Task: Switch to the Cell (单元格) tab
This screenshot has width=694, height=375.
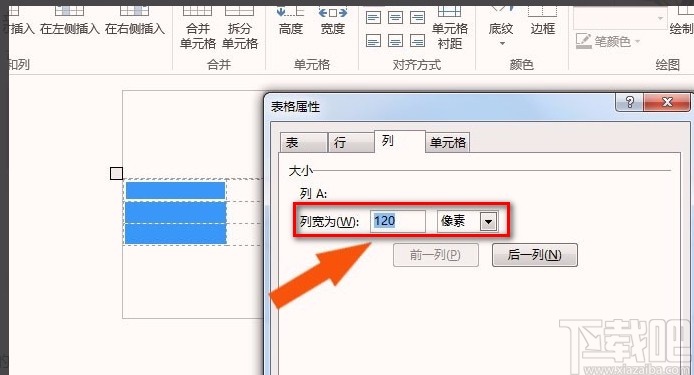Action: tap(447, 143)
